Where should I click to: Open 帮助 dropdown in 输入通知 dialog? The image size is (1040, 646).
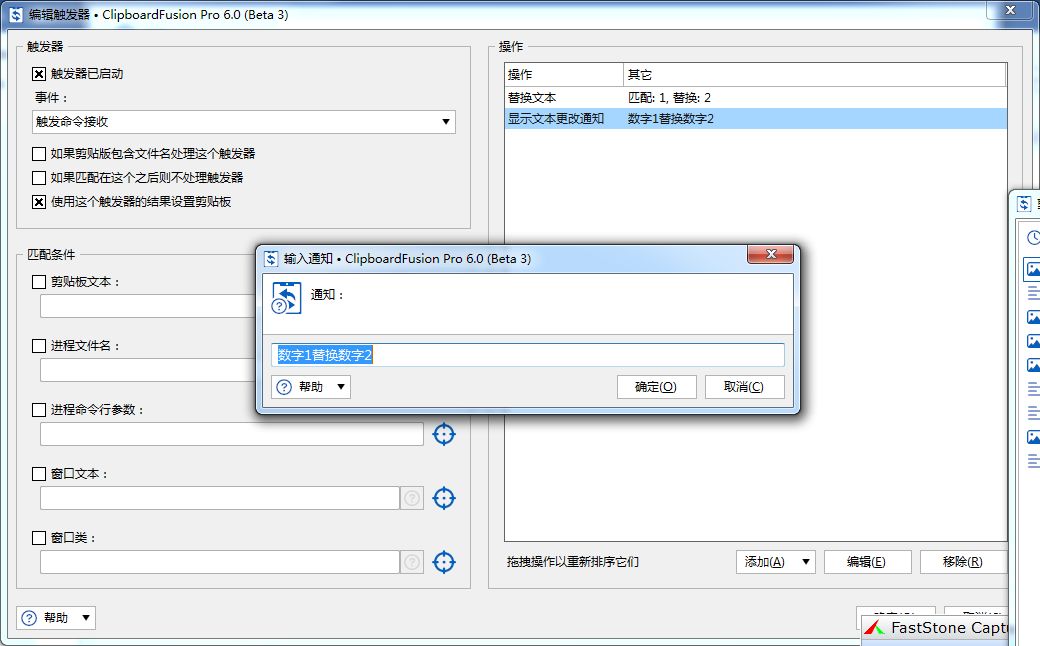(x=311, y=387)
